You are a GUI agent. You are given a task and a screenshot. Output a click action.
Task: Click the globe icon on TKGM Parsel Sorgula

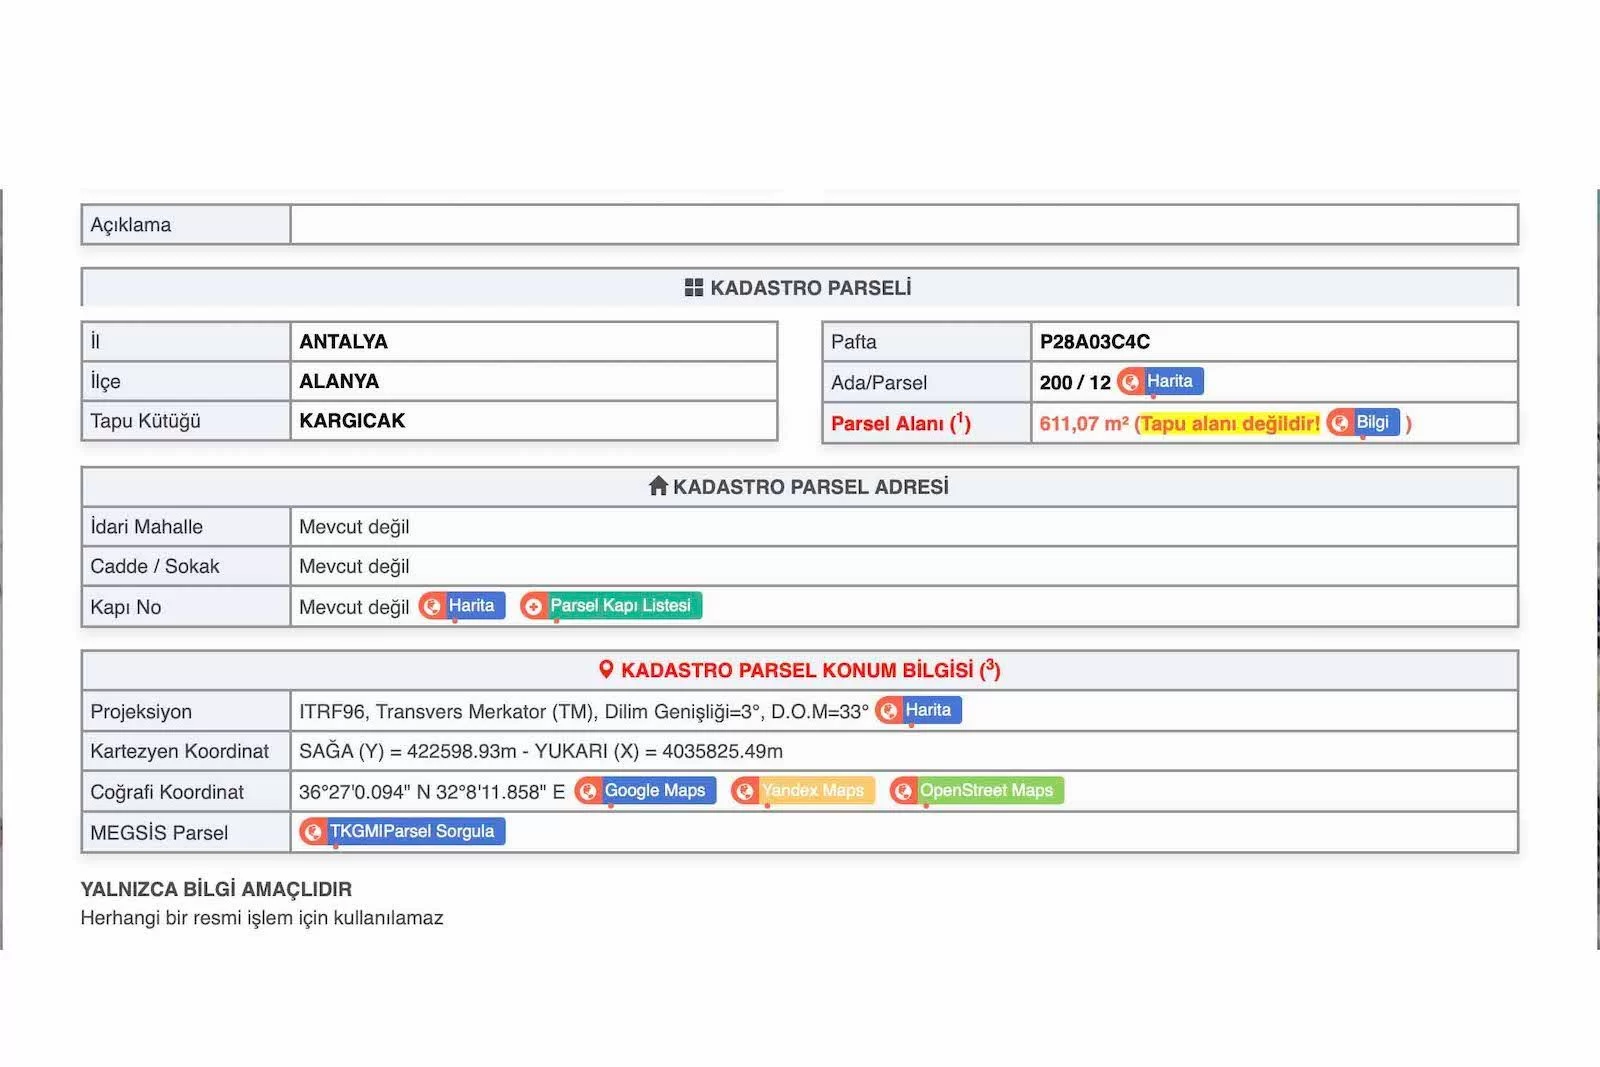313,831
